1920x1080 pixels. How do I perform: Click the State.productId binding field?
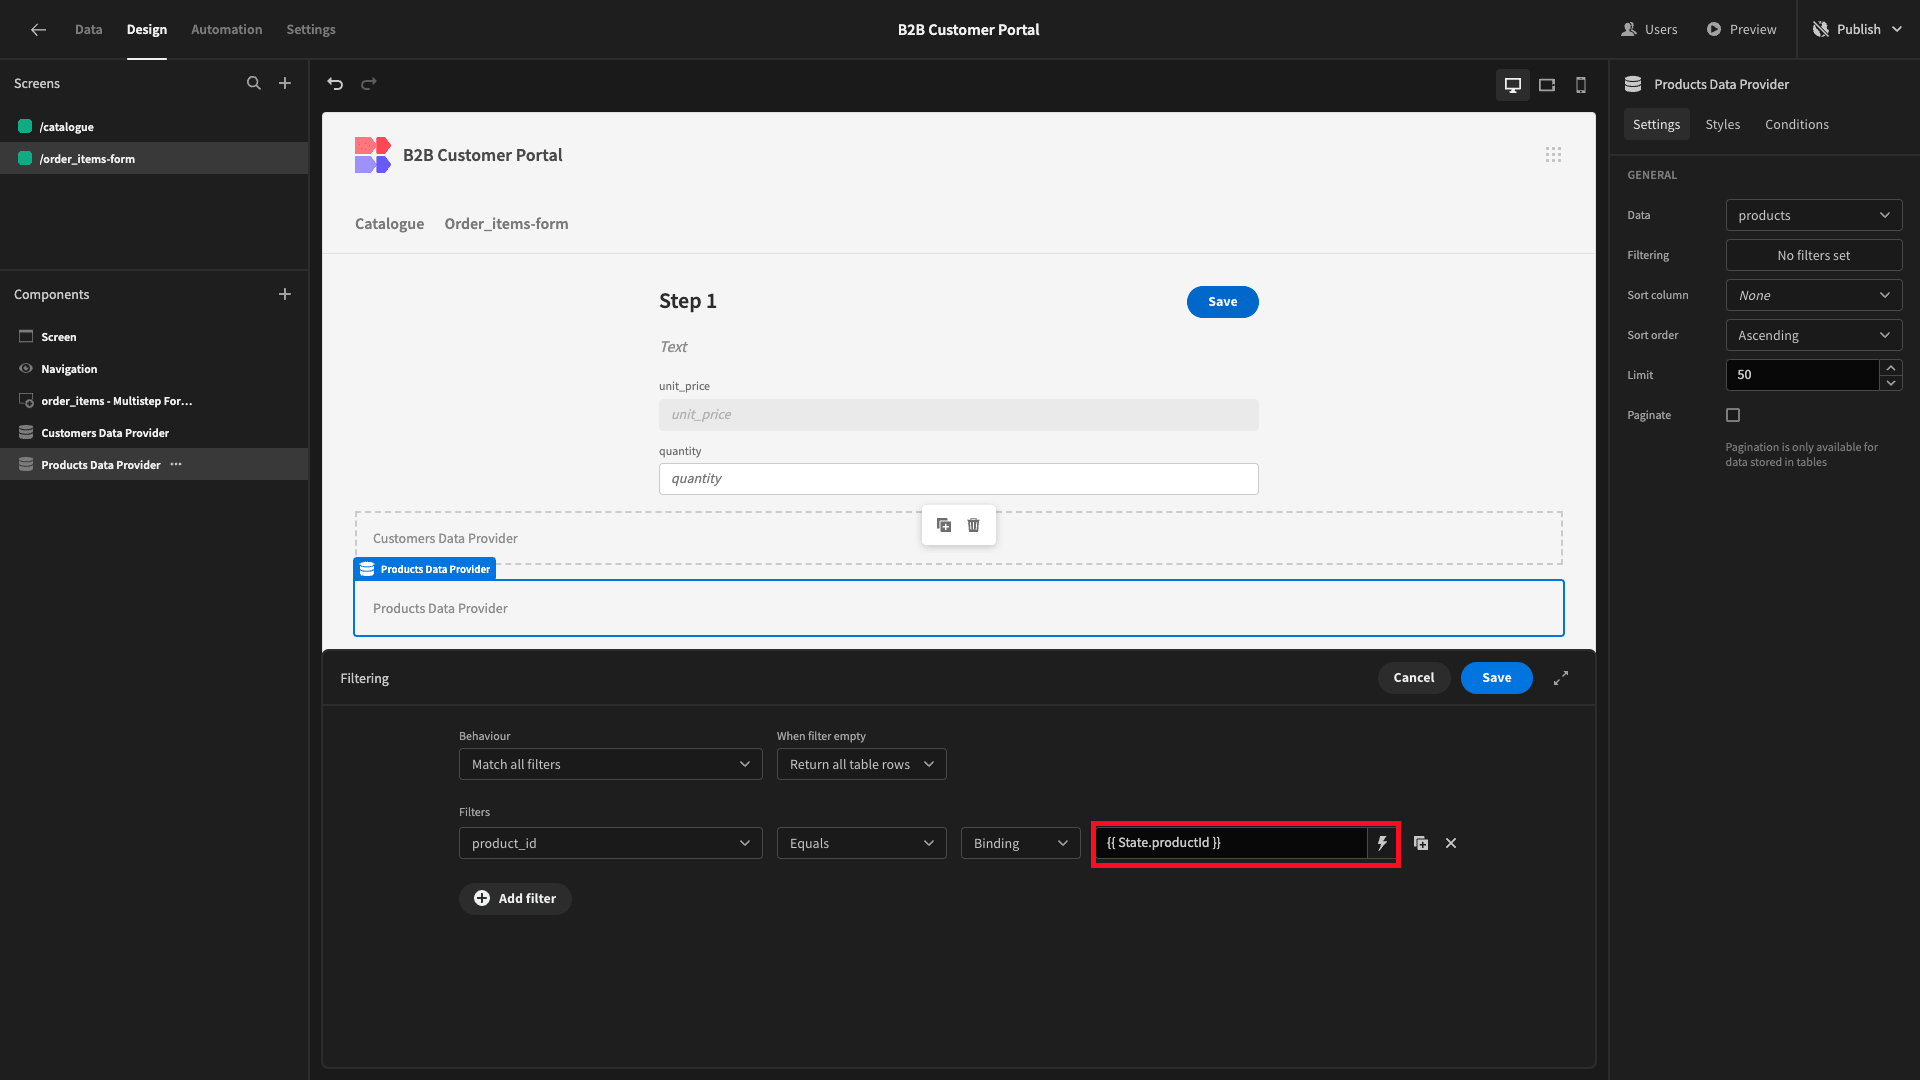pos(1231,843)
